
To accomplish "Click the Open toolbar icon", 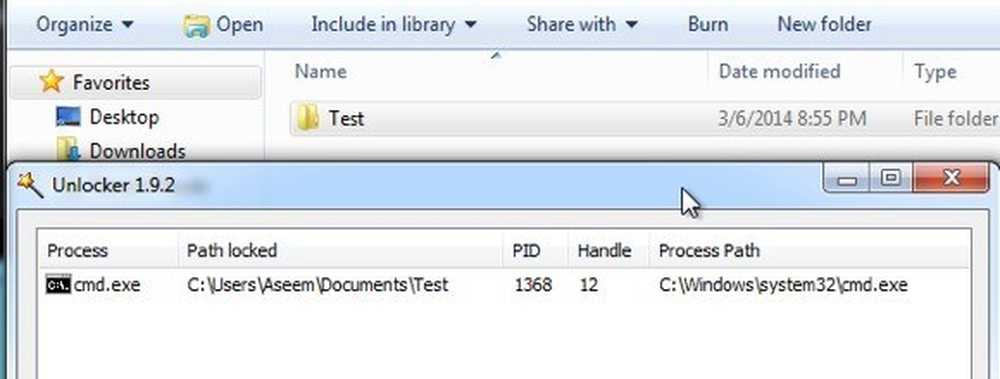I will (x=196, y=26).
